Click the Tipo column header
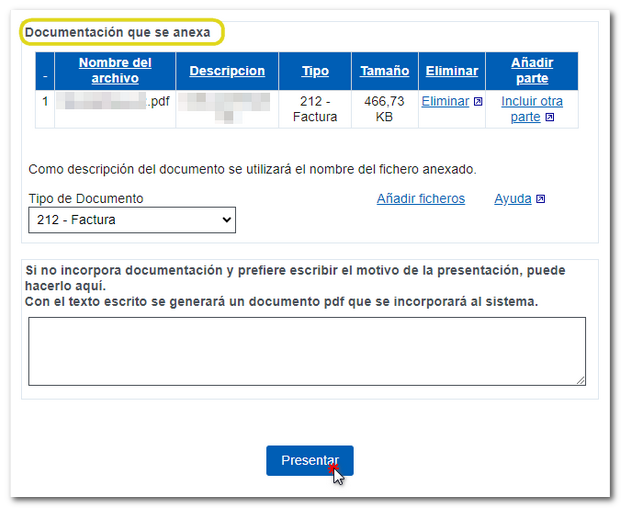621x508 pixels. click(x=315, y=71)
